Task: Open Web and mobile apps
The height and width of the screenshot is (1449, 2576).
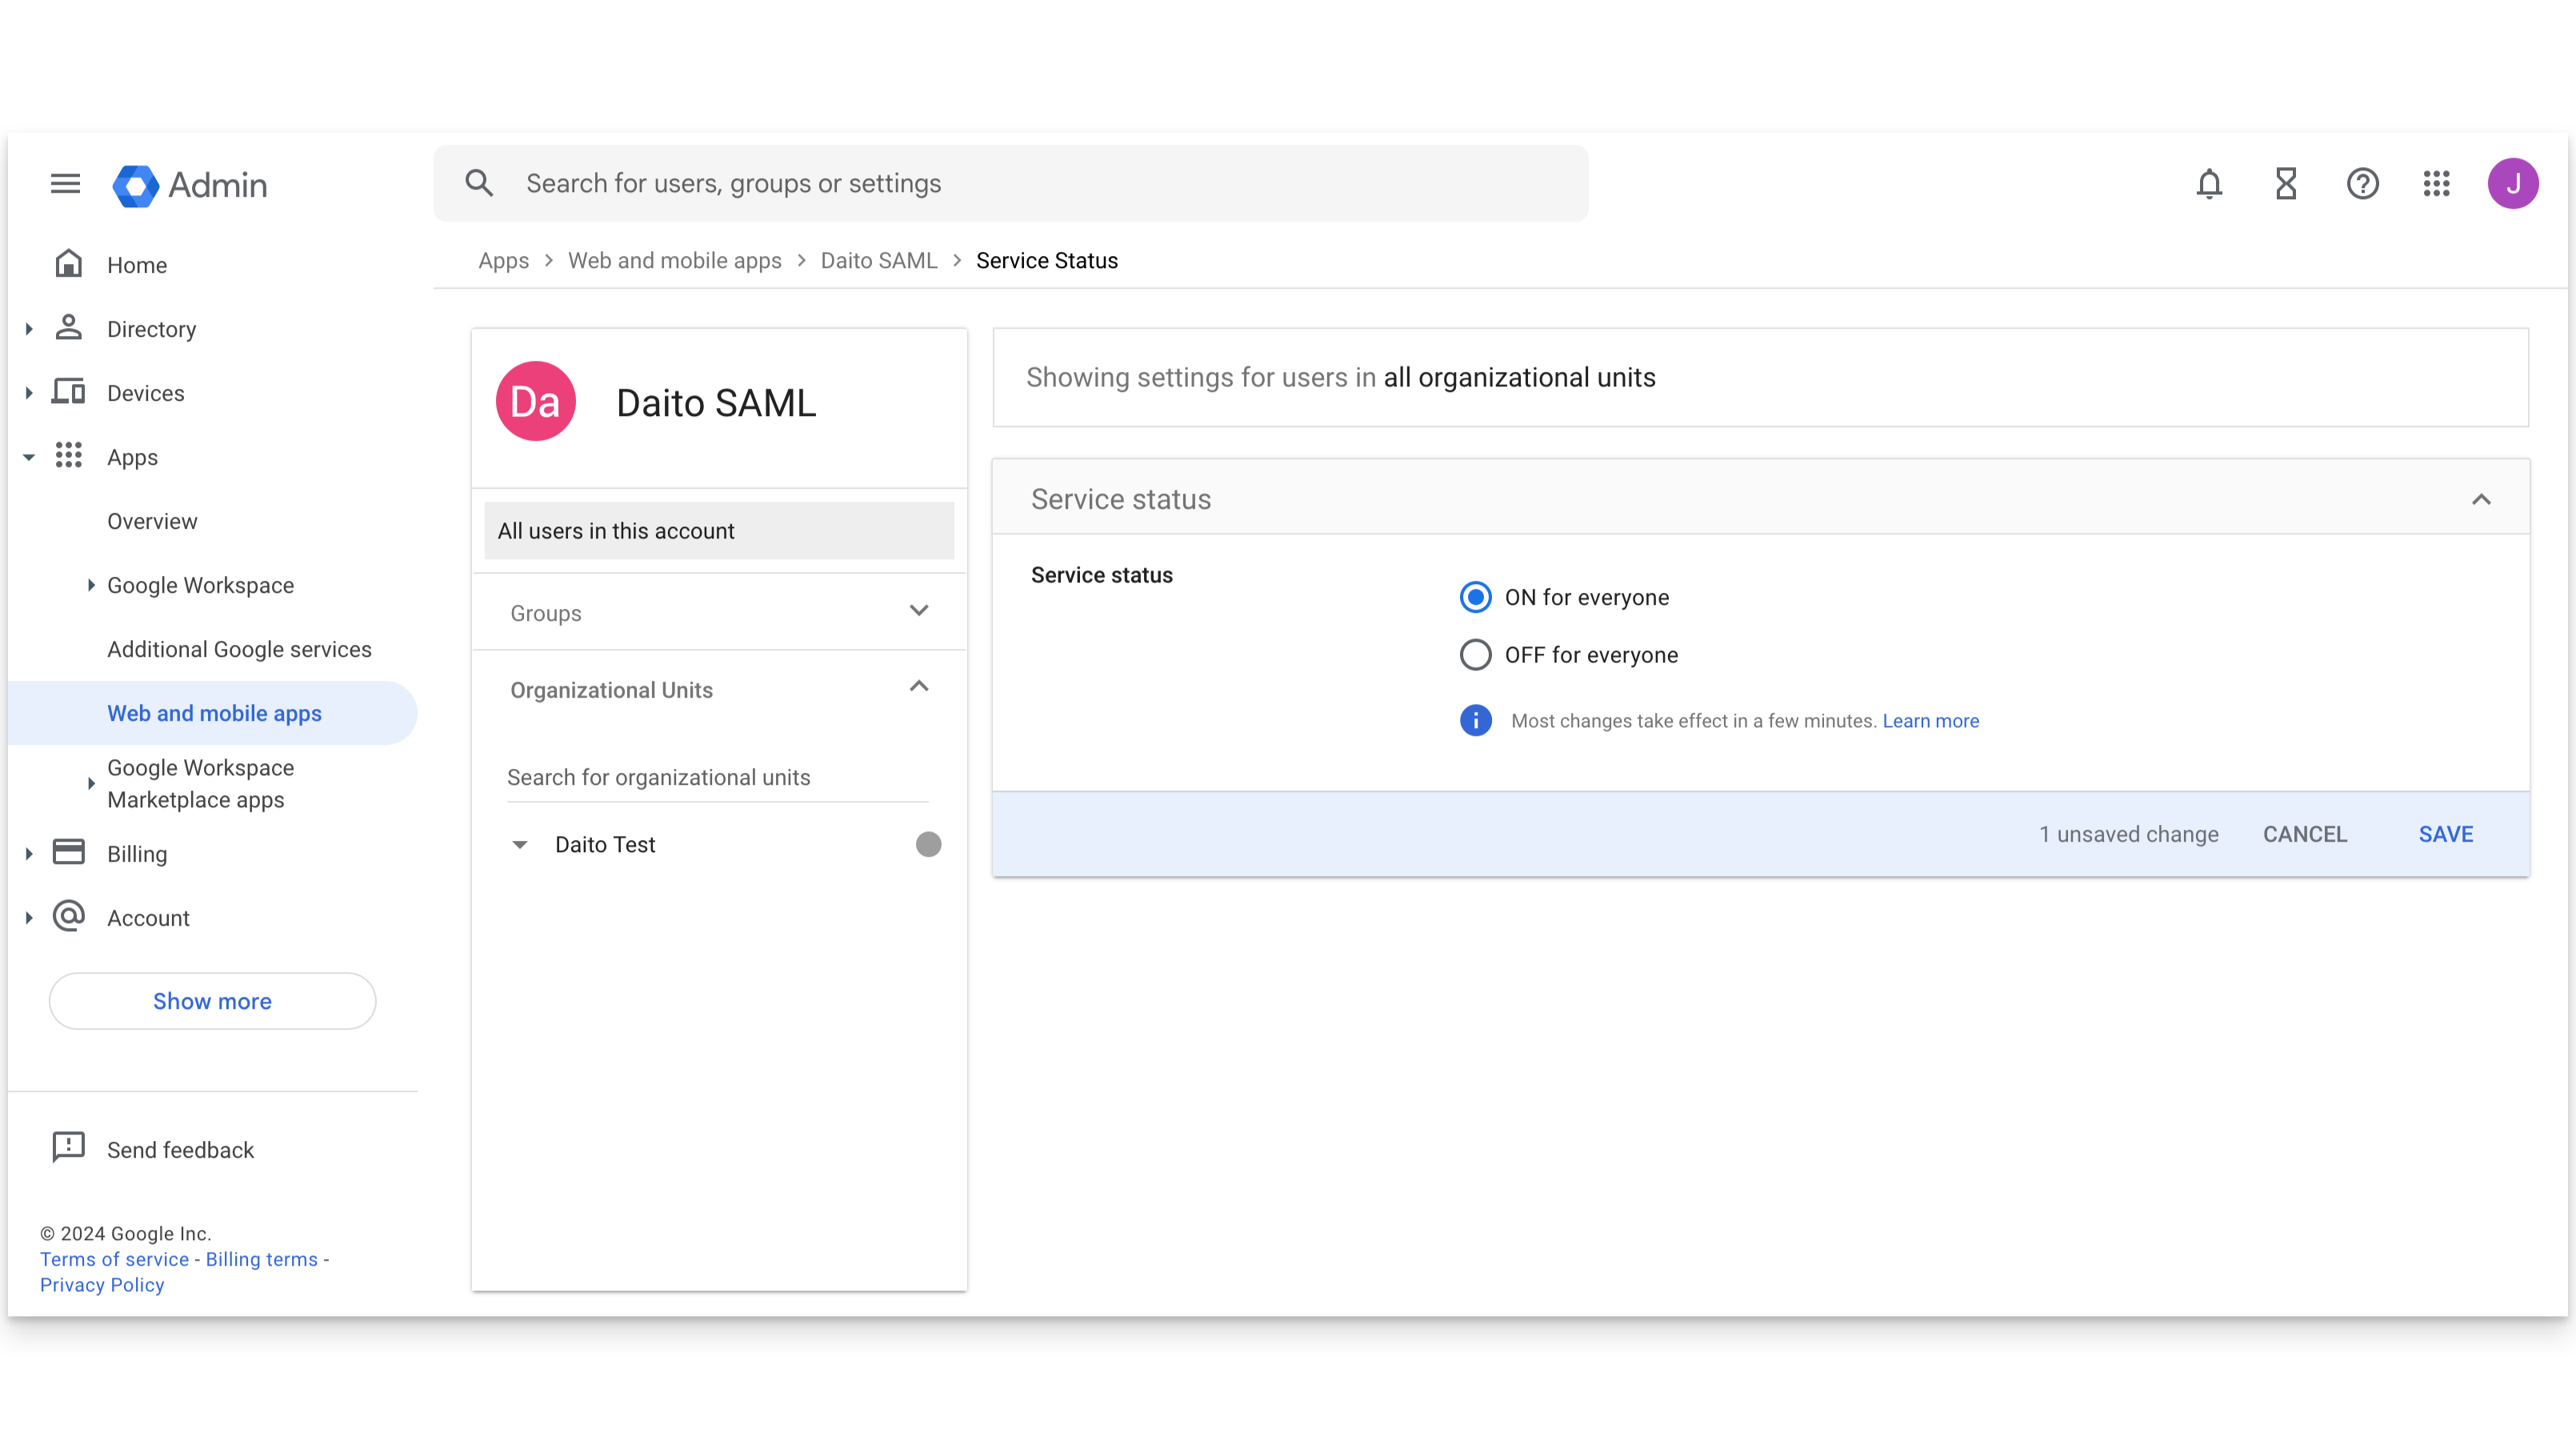Action: click(x=214, y=713)
